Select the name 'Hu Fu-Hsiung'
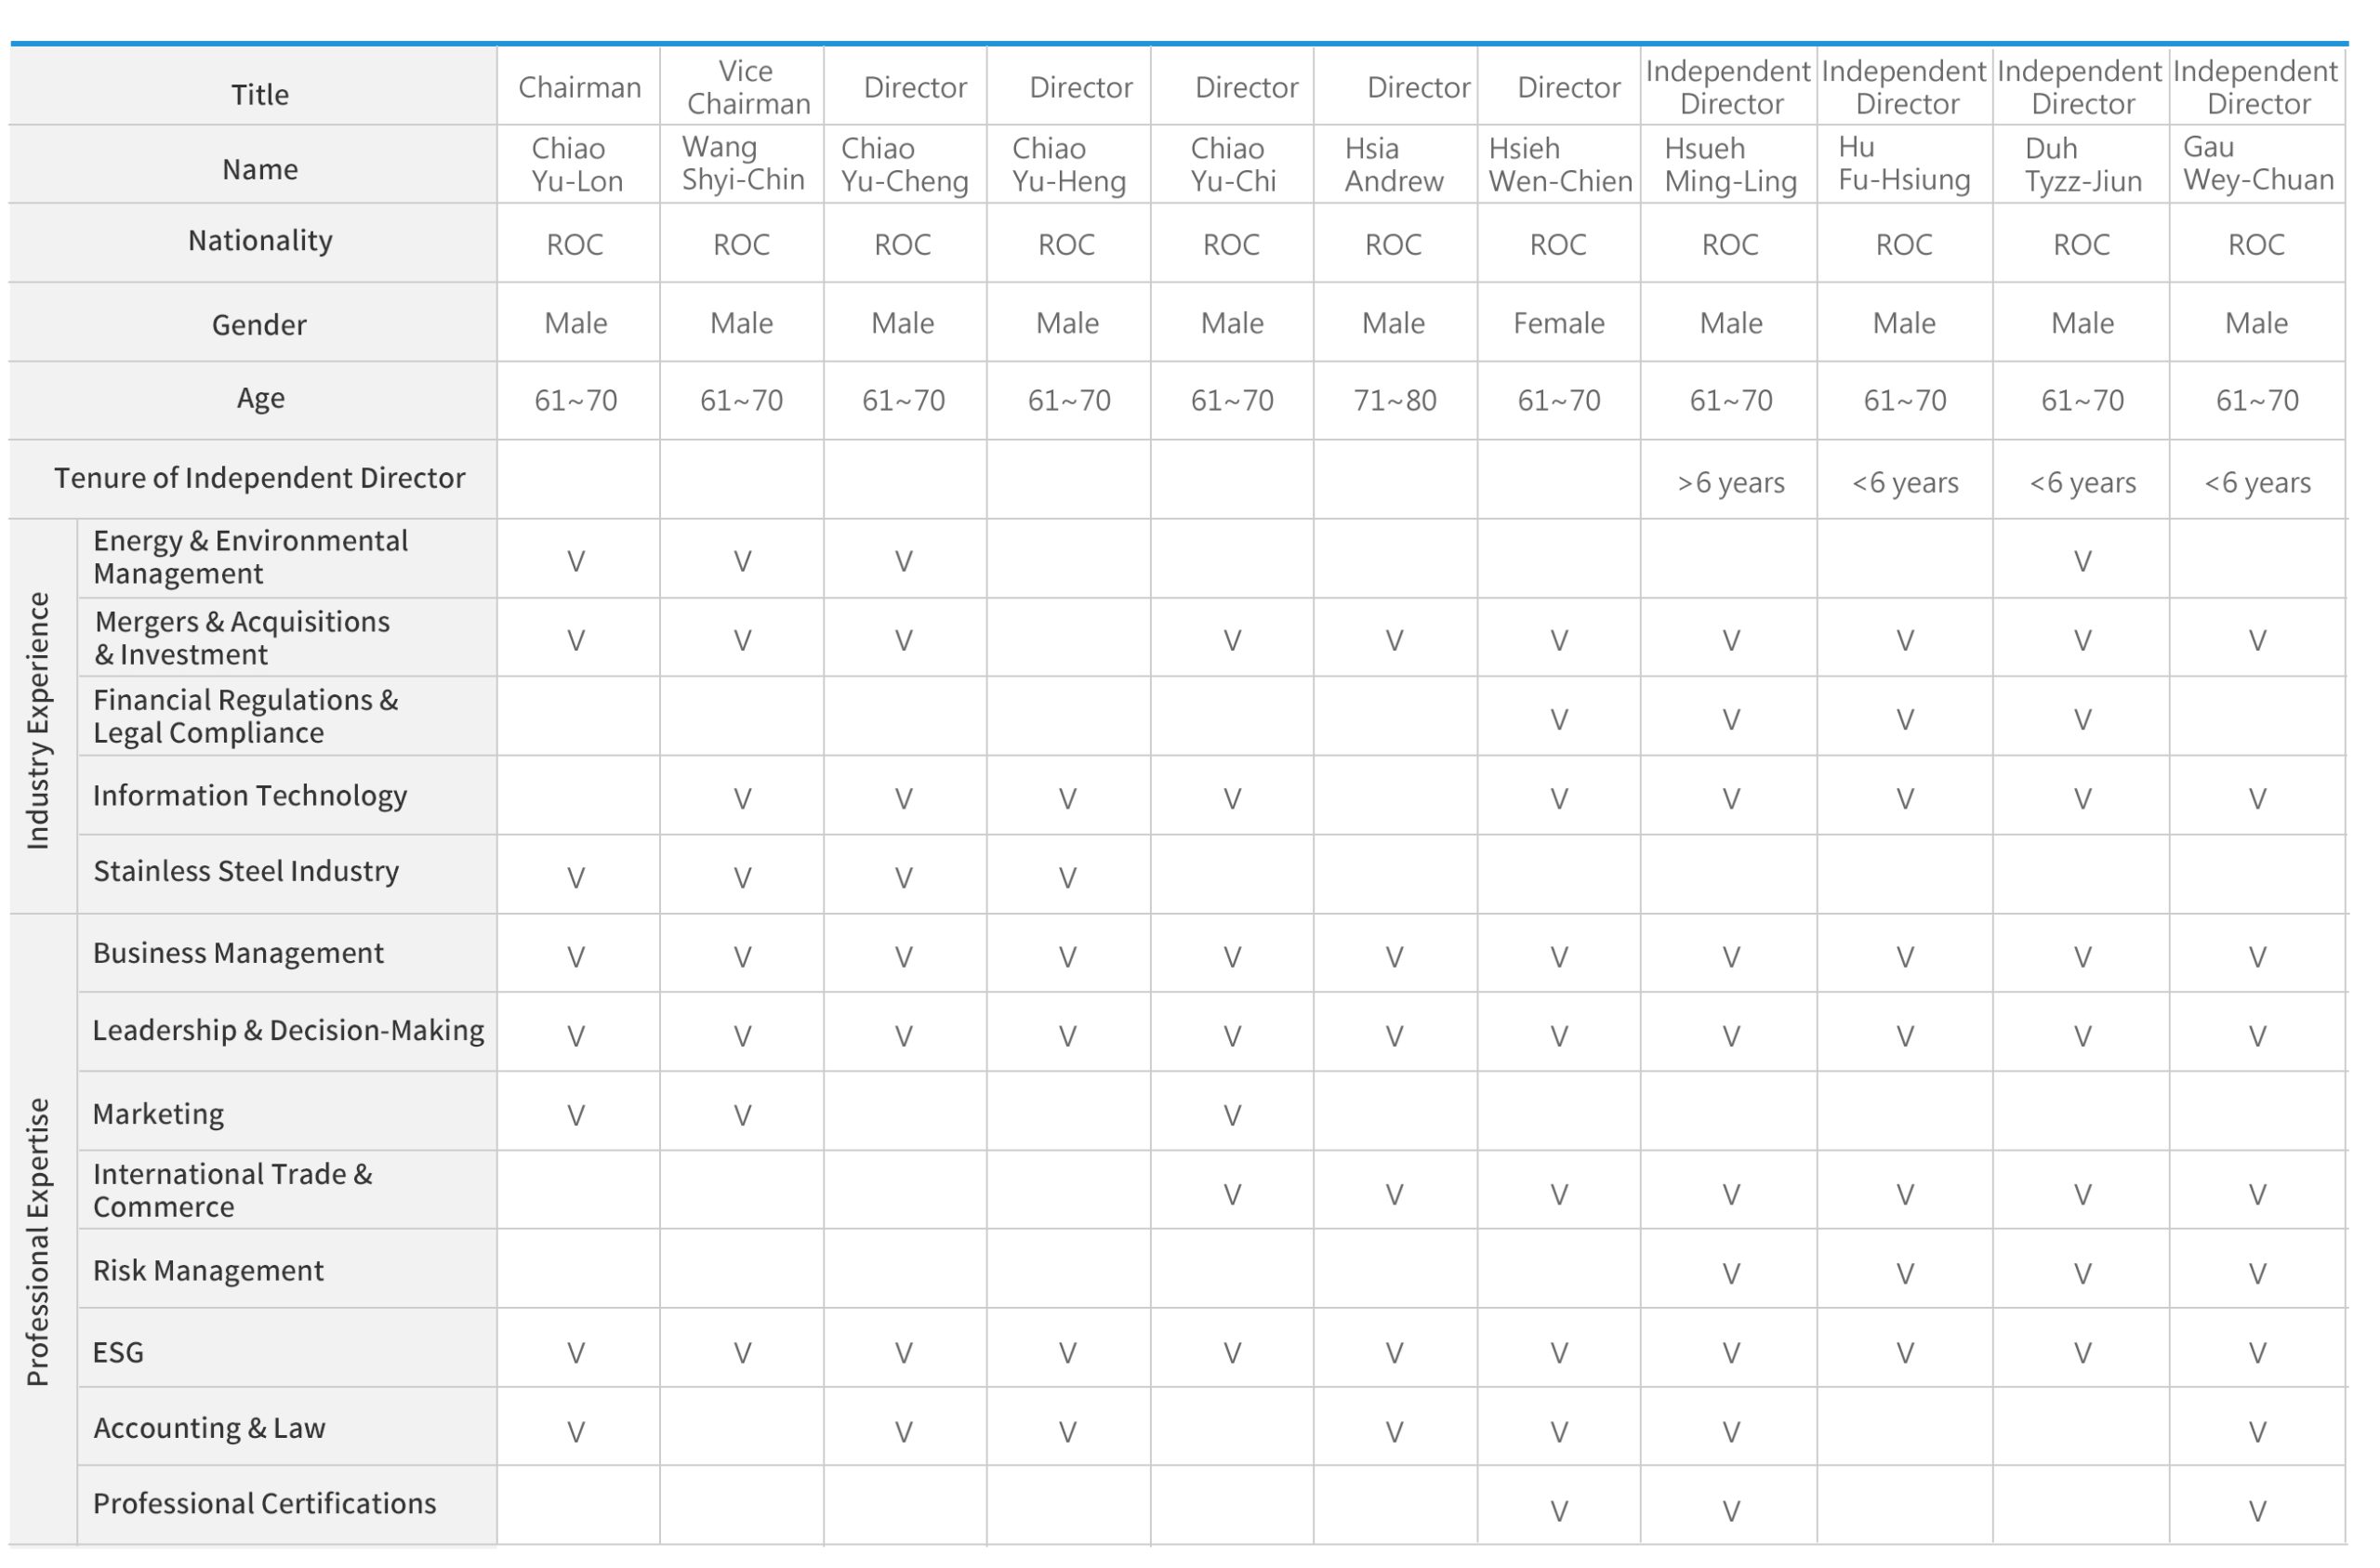2380x1568 pixels. coord(1904,164)
